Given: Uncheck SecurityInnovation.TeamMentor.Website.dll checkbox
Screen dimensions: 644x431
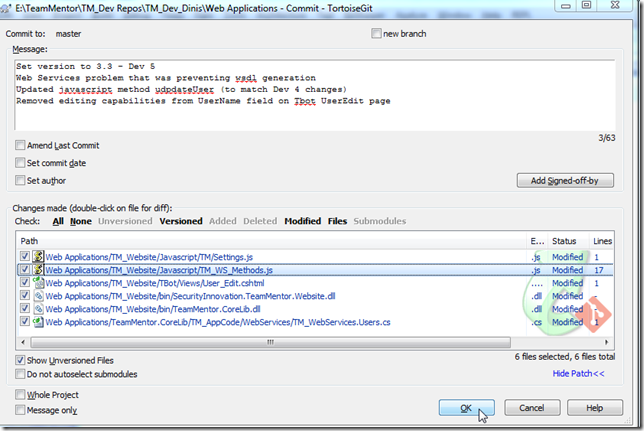Looking at the screenshot, I should 25,296.
